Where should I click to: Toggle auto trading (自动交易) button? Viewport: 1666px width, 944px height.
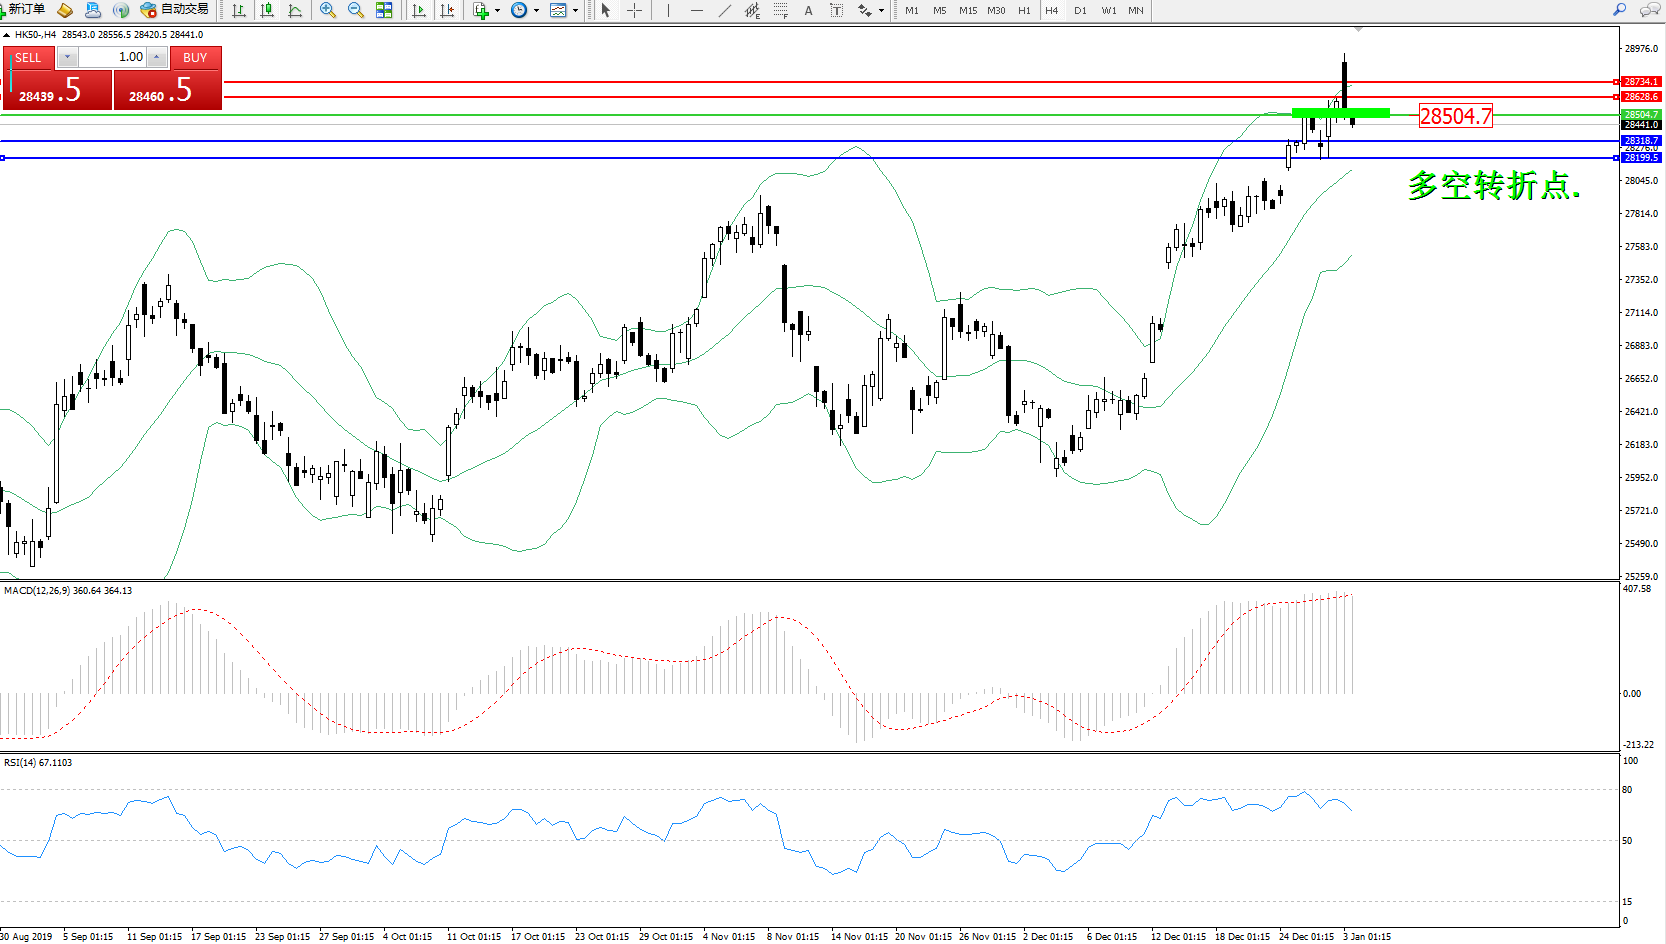coord(175,10)
